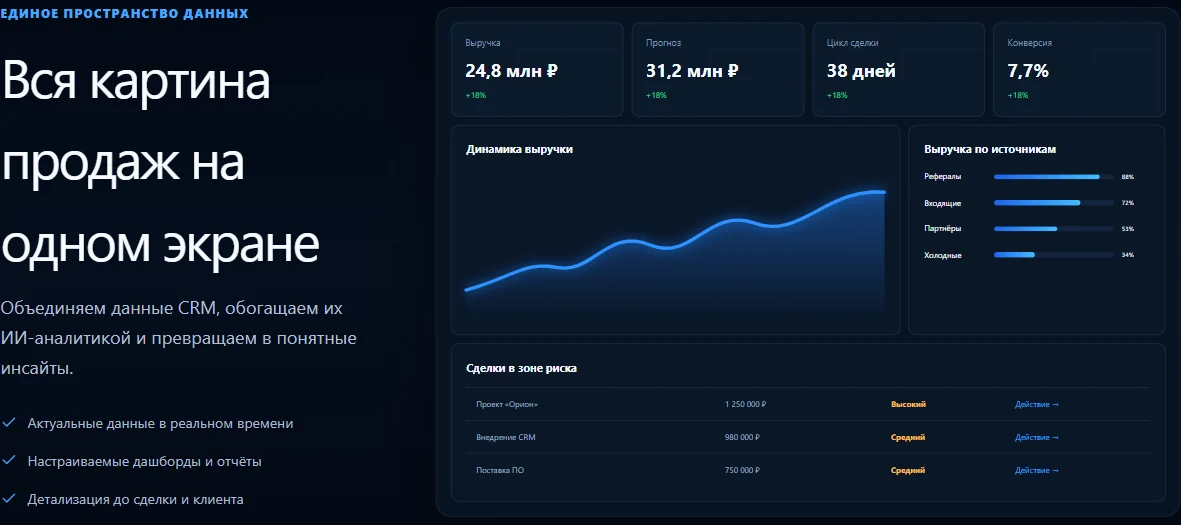Click the 'Выручка по источникам' heading

click(x=990, y=149)
